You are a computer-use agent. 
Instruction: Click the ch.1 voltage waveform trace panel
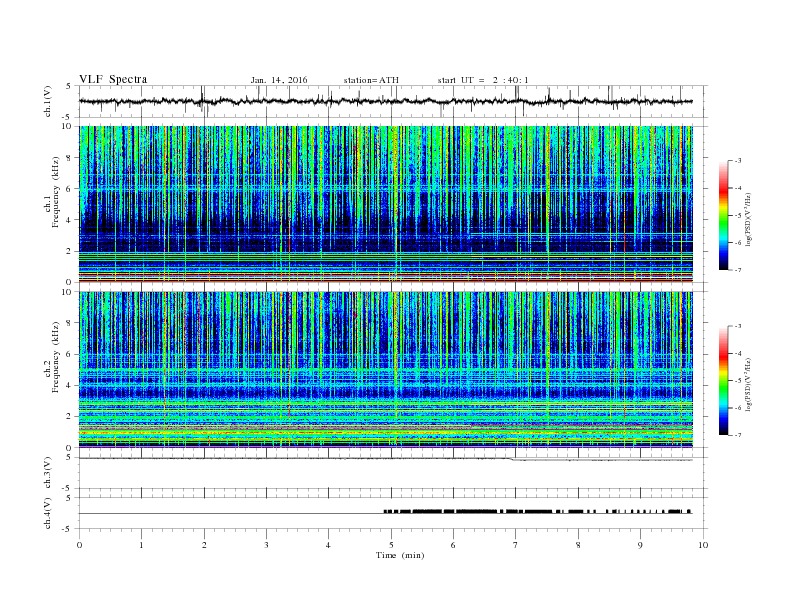pos(393,101)
